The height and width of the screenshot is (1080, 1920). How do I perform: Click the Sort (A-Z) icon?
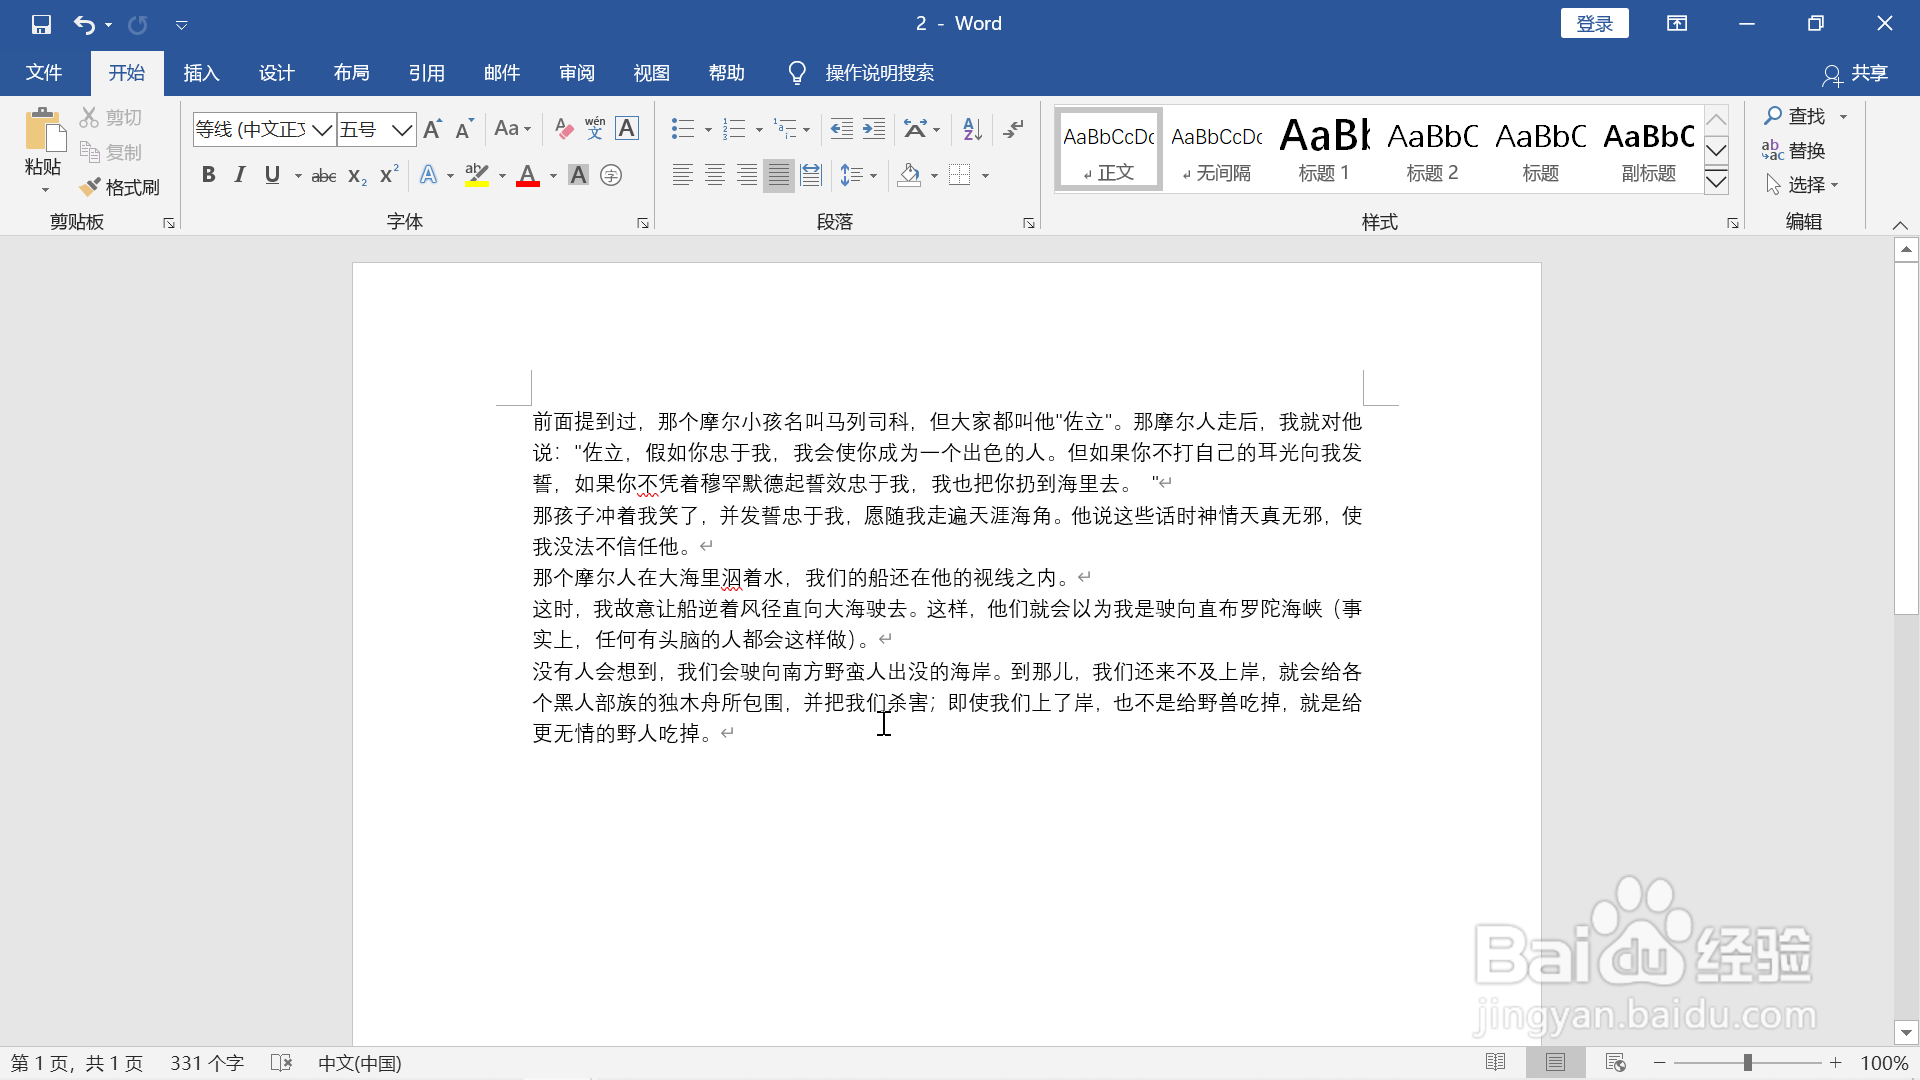tap(972, 129)
